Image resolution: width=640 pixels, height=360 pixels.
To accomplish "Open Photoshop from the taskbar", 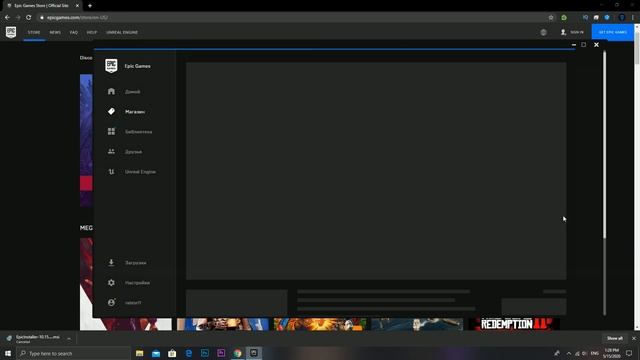I will click(x=205, y=353).
